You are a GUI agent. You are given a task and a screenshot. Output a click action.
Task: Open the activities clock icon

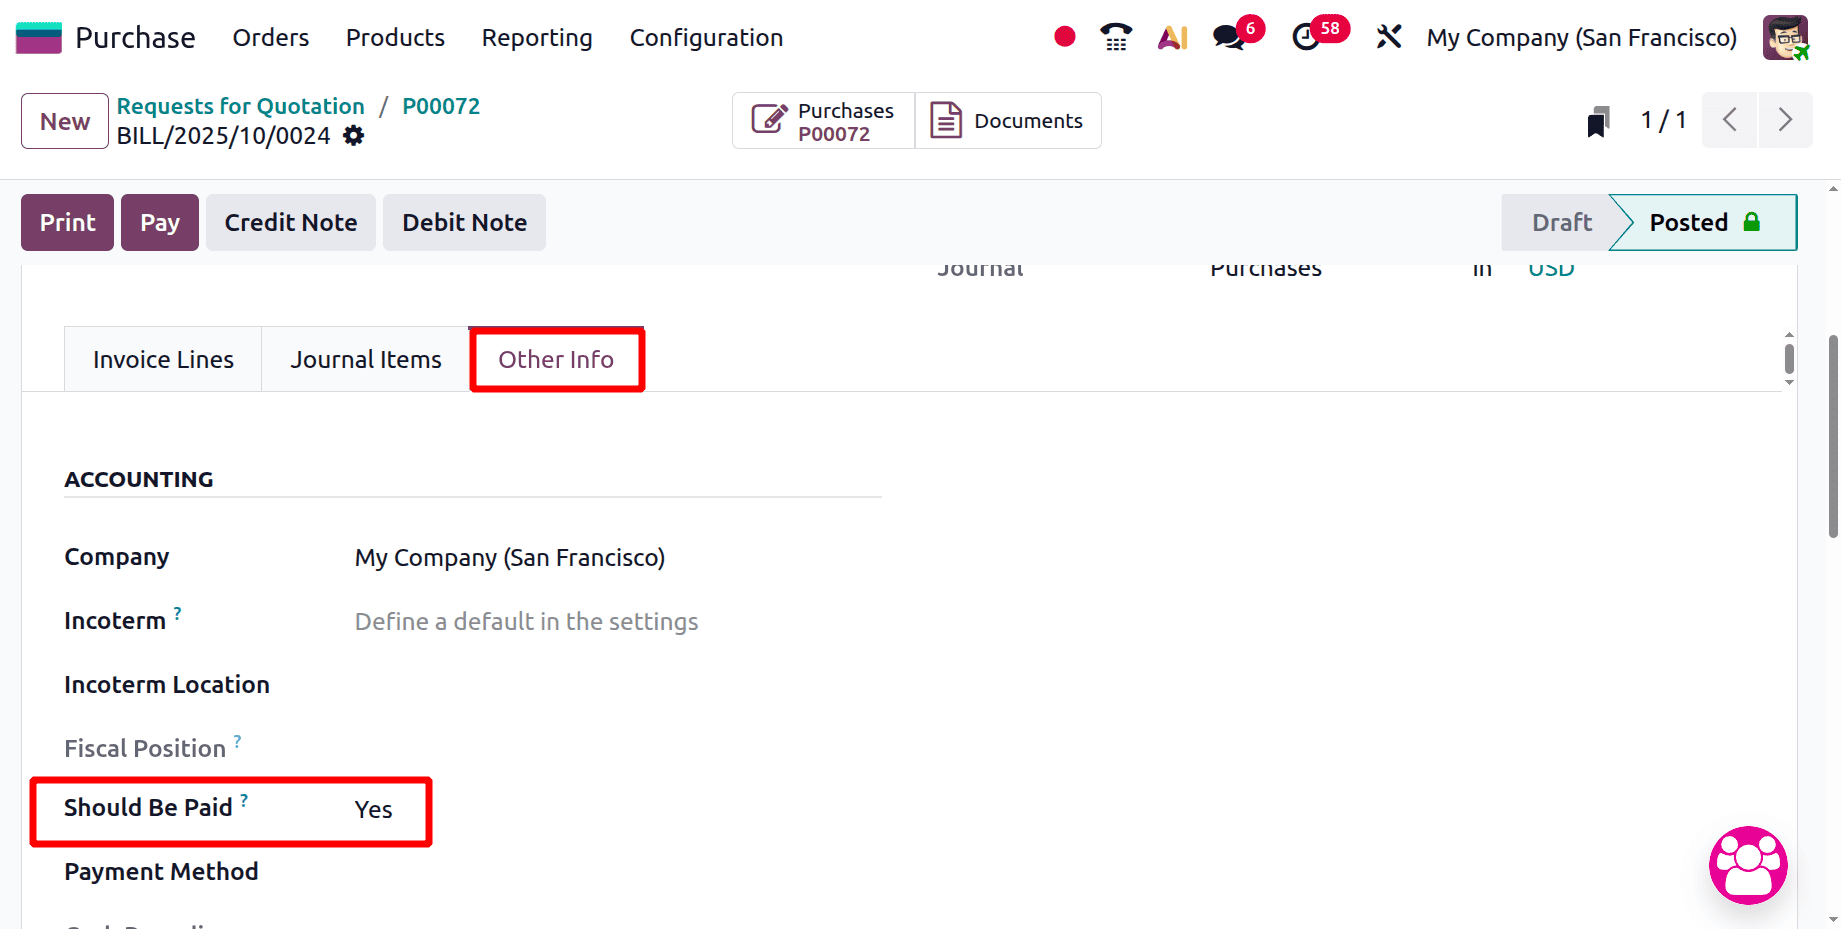pos(1307,36)
